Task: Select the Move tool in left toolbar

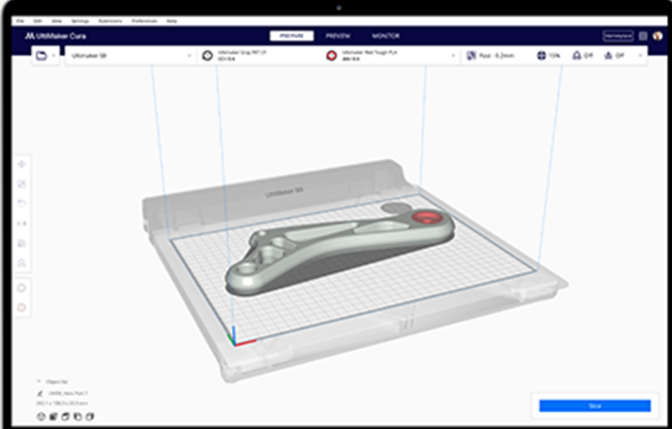Action: (22, 163)
